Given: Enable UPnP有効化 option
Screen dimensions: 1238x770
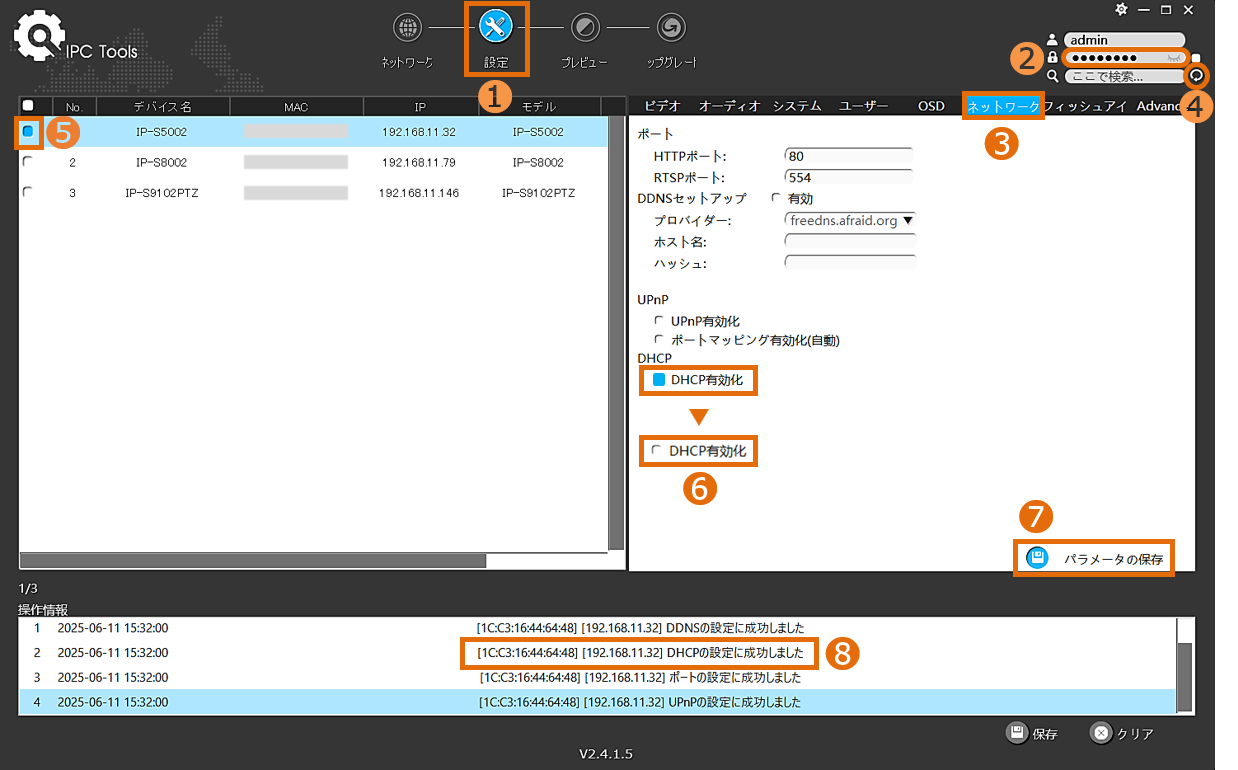Looking at the screenshot, I should [658, 320].
